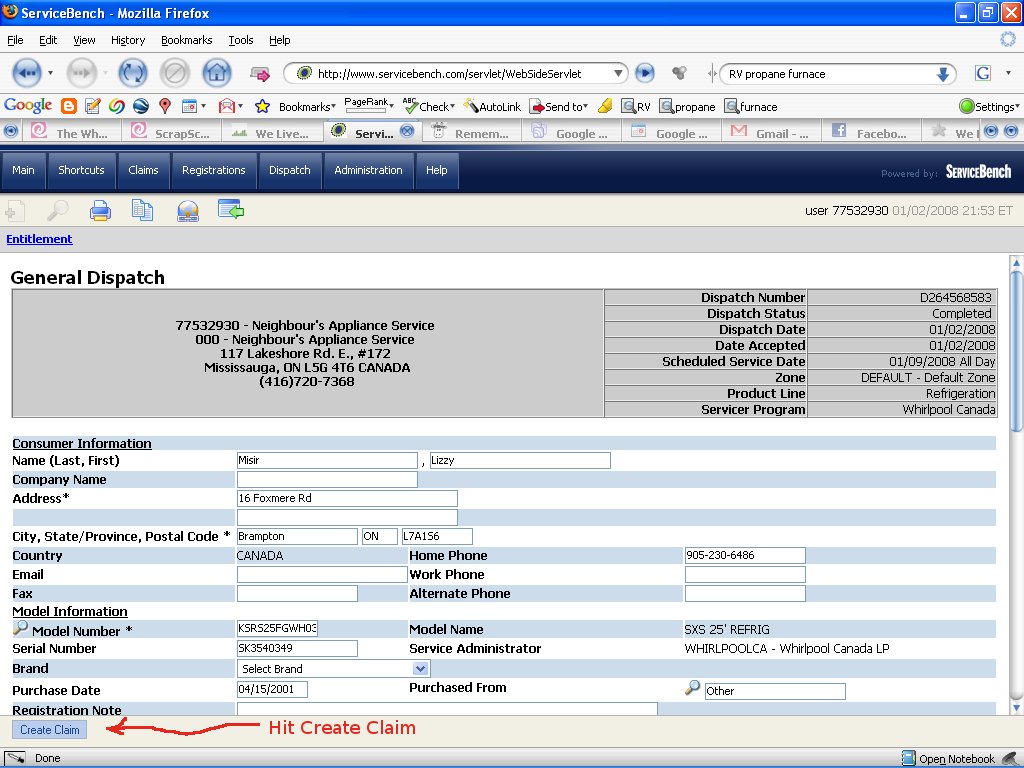This screenshot has width=1024, height=768.
Task: Switch to the Gmail browser tab
Action: pyautogui.click(x=771, y=132)
